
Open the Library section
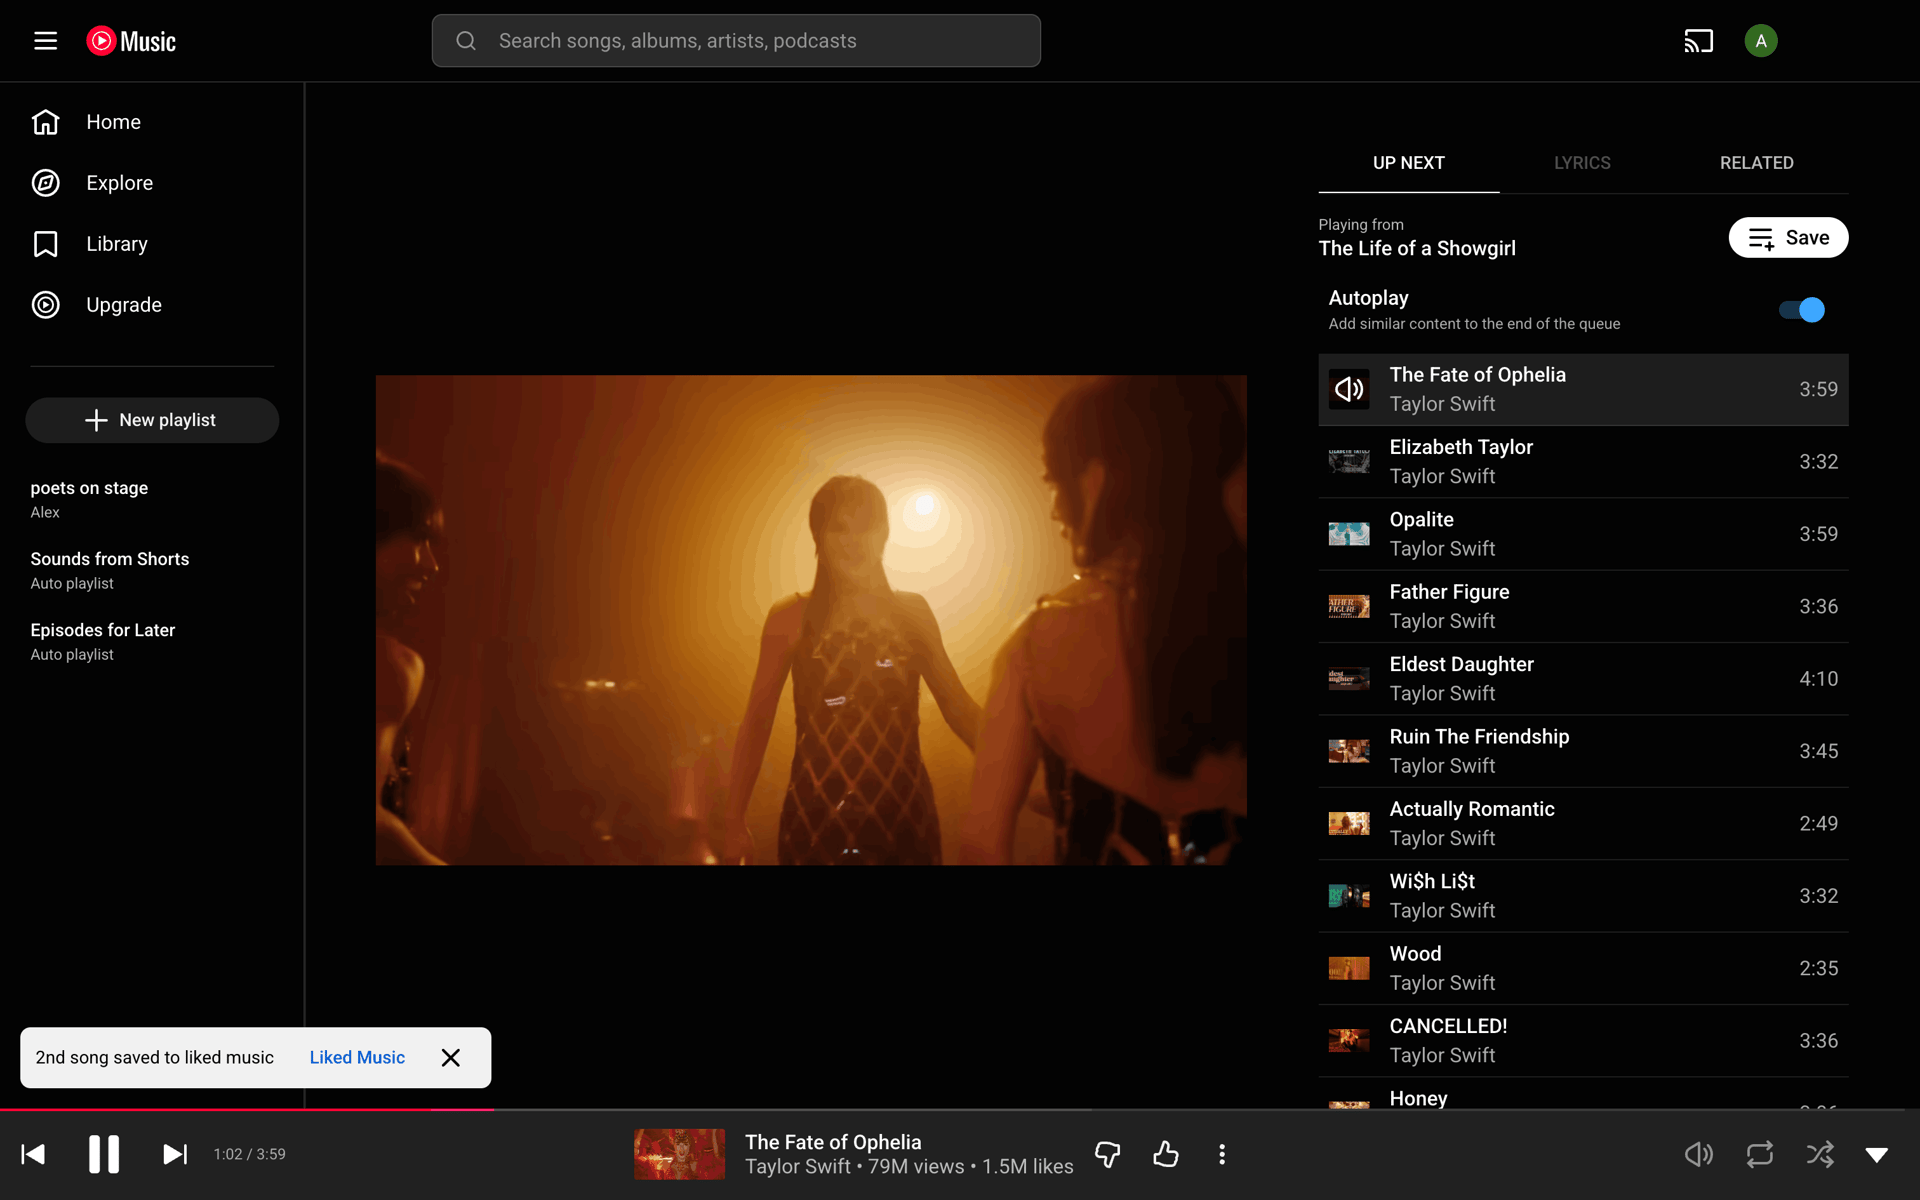click(x=152, y=244)
